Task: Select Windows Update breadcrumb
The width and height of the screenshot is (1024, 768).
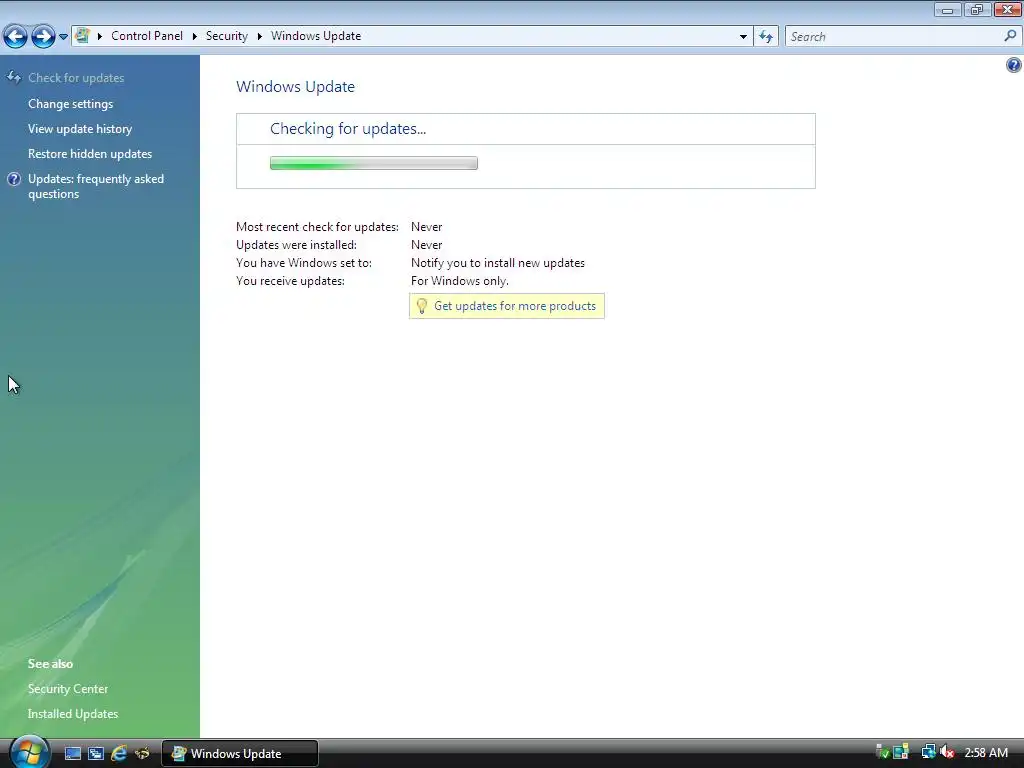Action: 316,36
